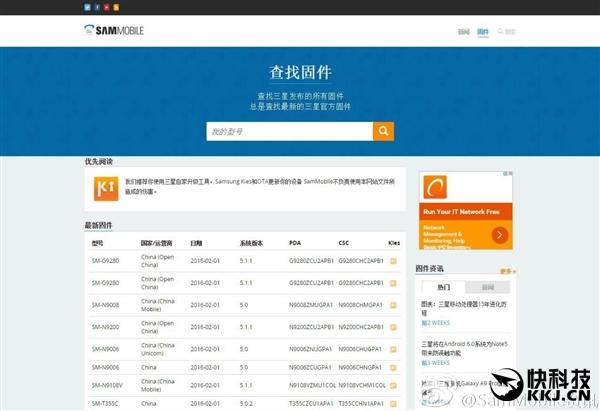Click CSC value N9200CHC2APB1
This screenshot has width=600, height=411.
pos(361,327)
